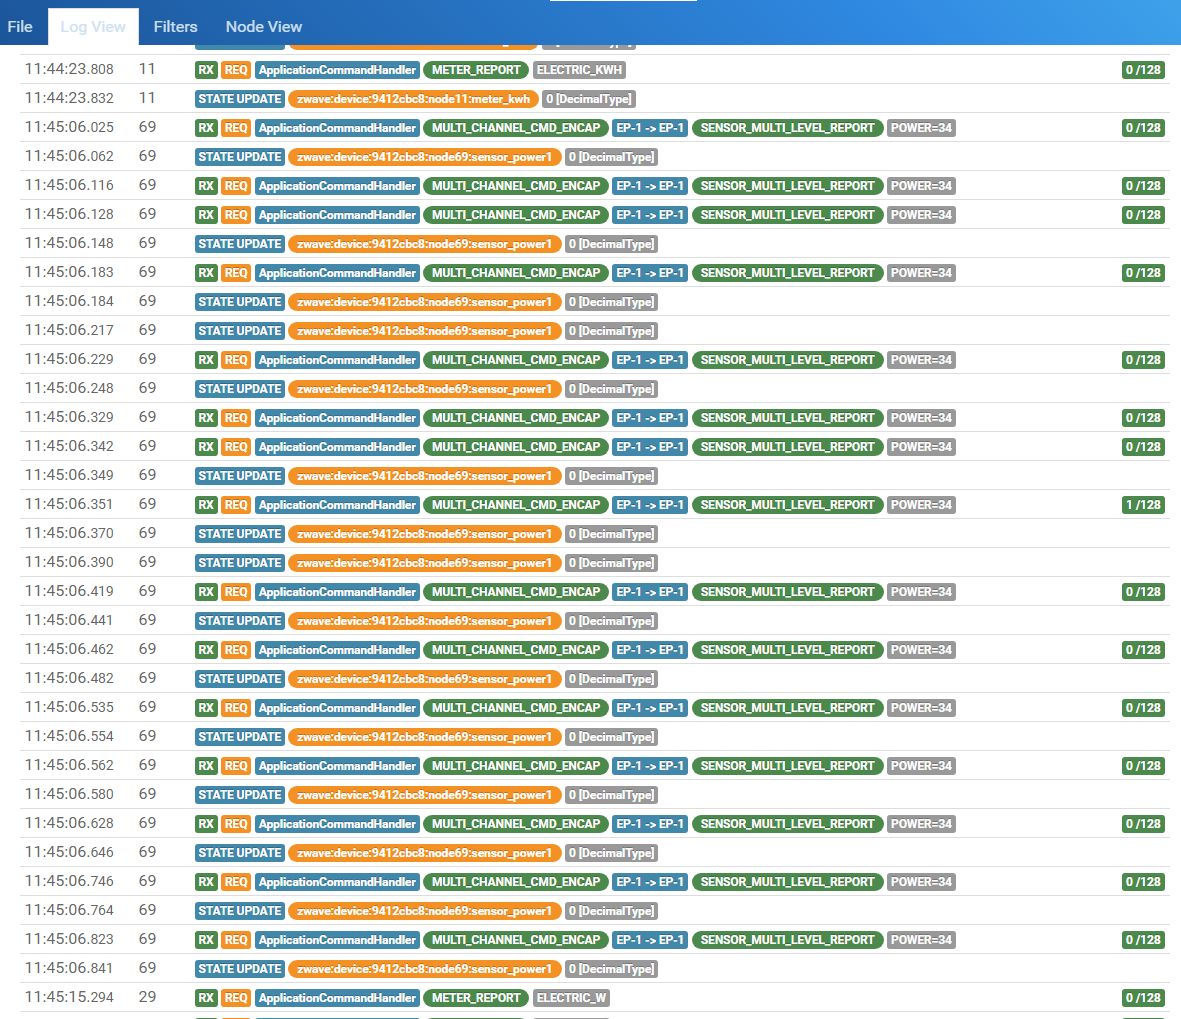Switch to the Node View tab
Screen dimensions: 1181x1019
263,27
